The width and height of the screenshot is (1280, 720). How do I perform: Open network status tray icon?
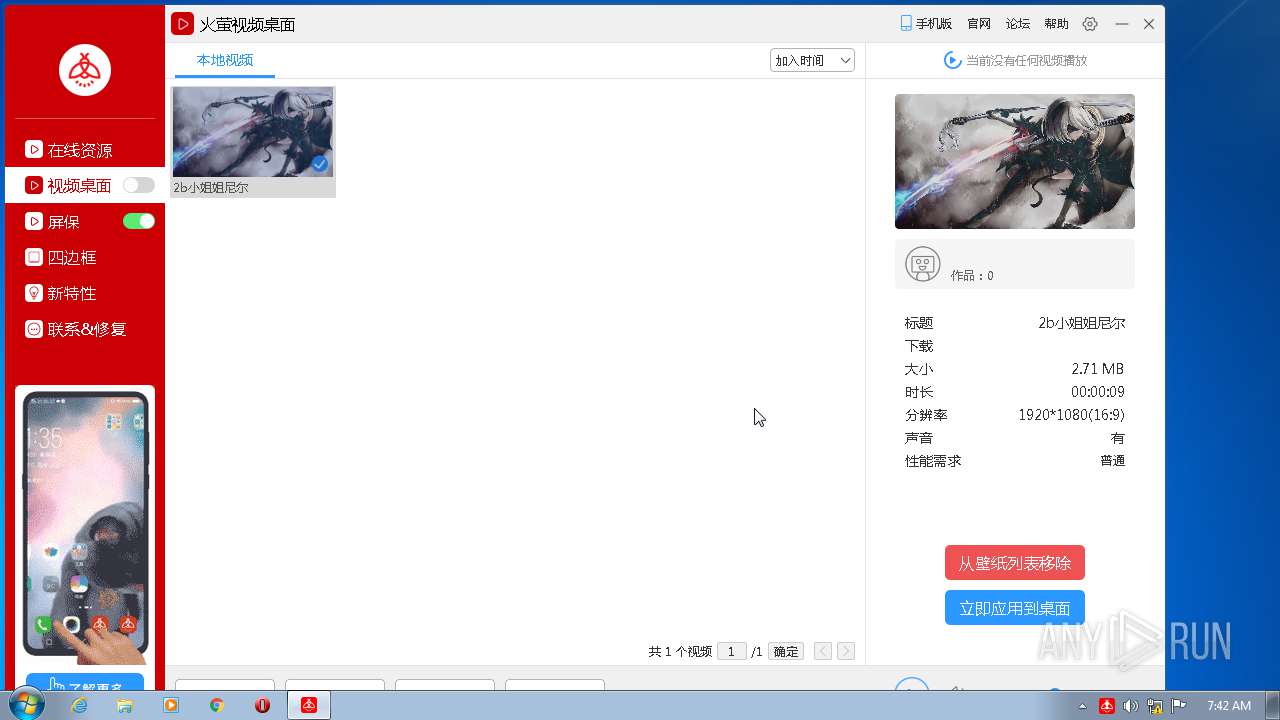[1155, 705]
